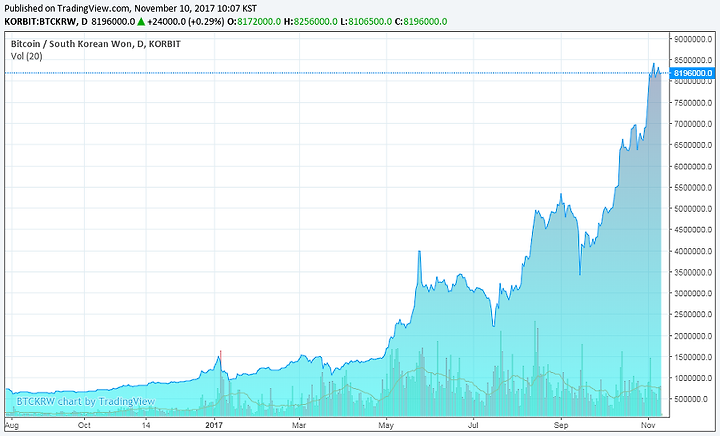Screen dimensions: 720x436
Task: Click the 2500000.0 price axis label
Action: click(x=693, y=315)
